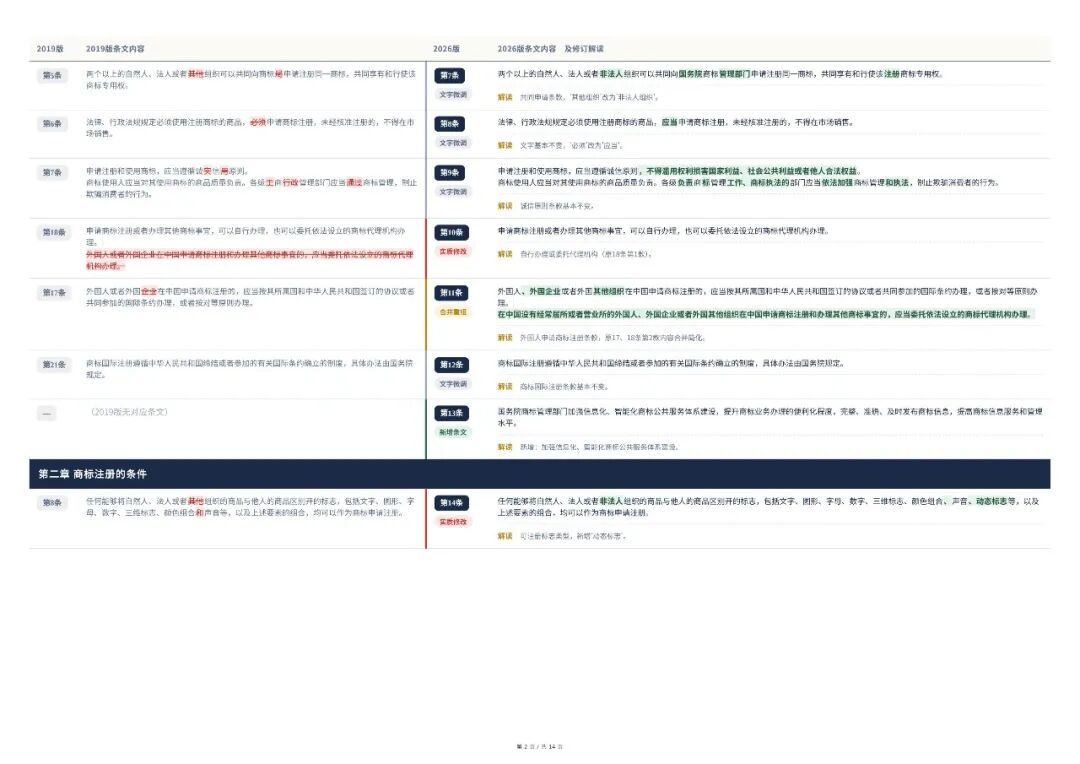Viewport: 1080px width, 764px height.
Task: Select the 第18条 article badge
Action: pyautogui.click(x=54, y=232)
